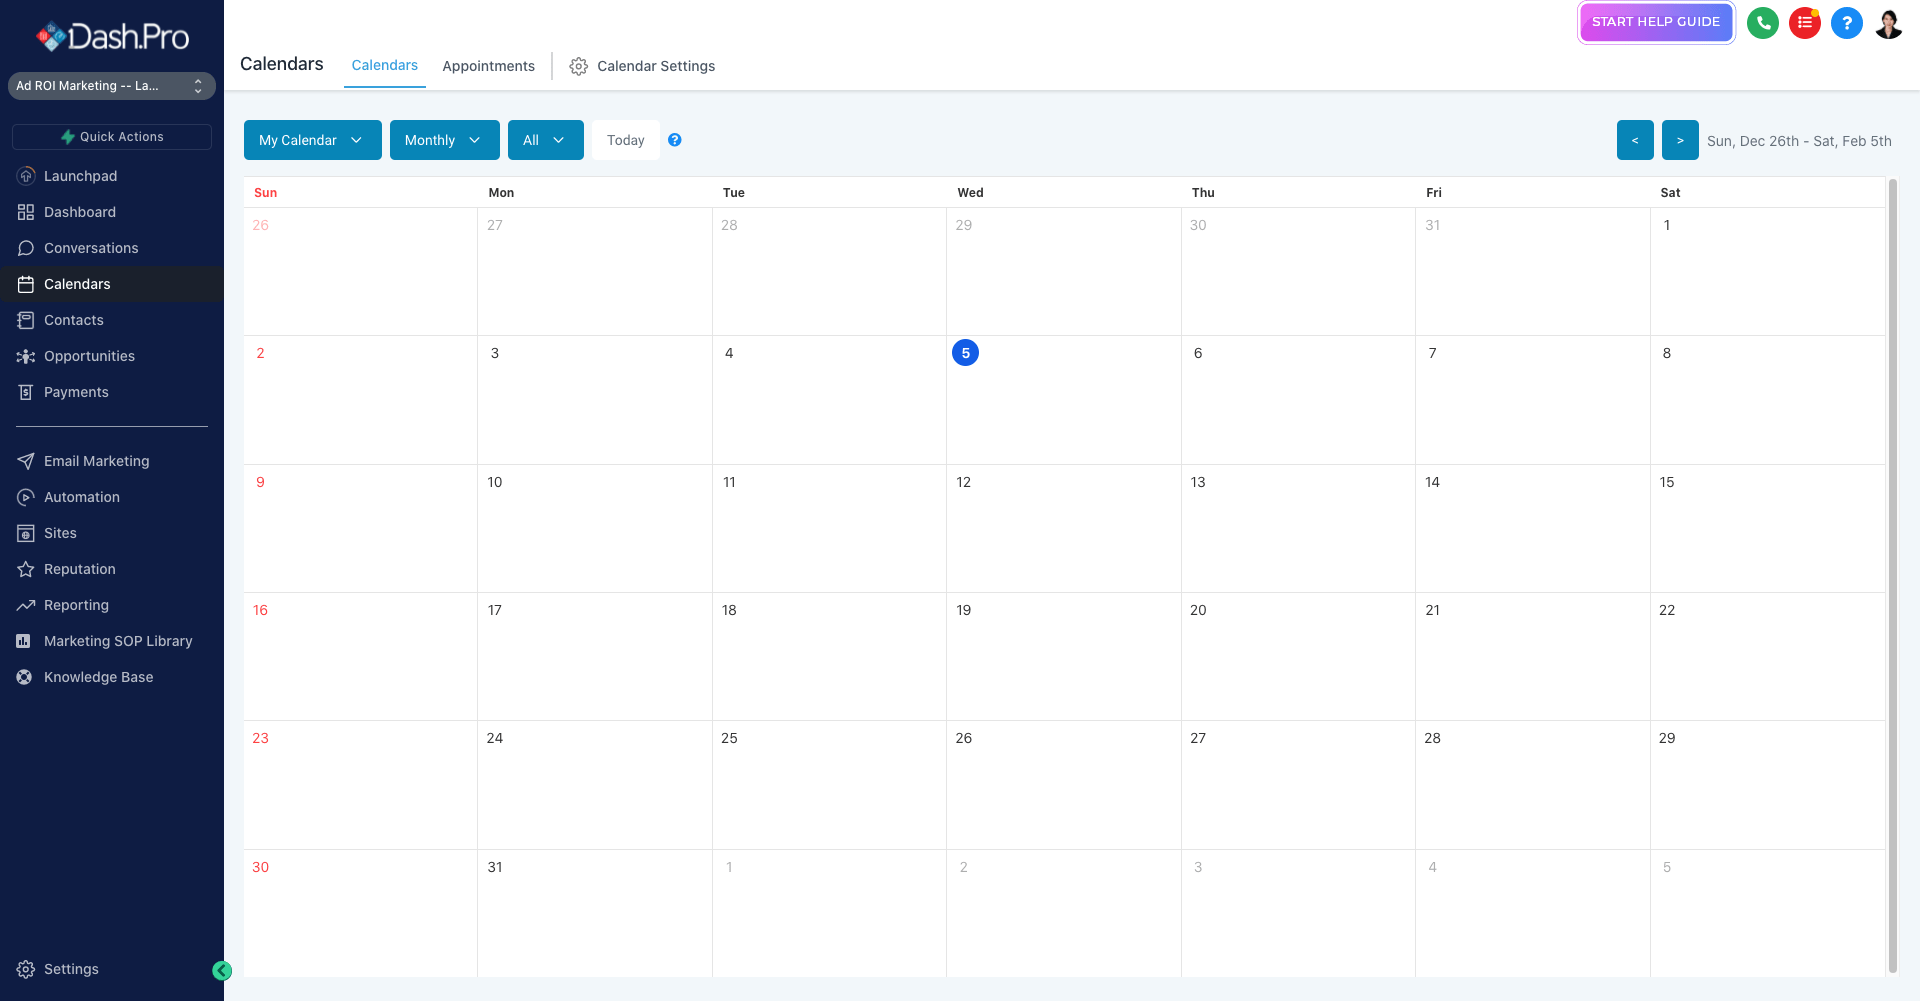Viewport: 1920px width, 1001px height.
Task: Open Calendar Settings
Action: coord(642,66)
